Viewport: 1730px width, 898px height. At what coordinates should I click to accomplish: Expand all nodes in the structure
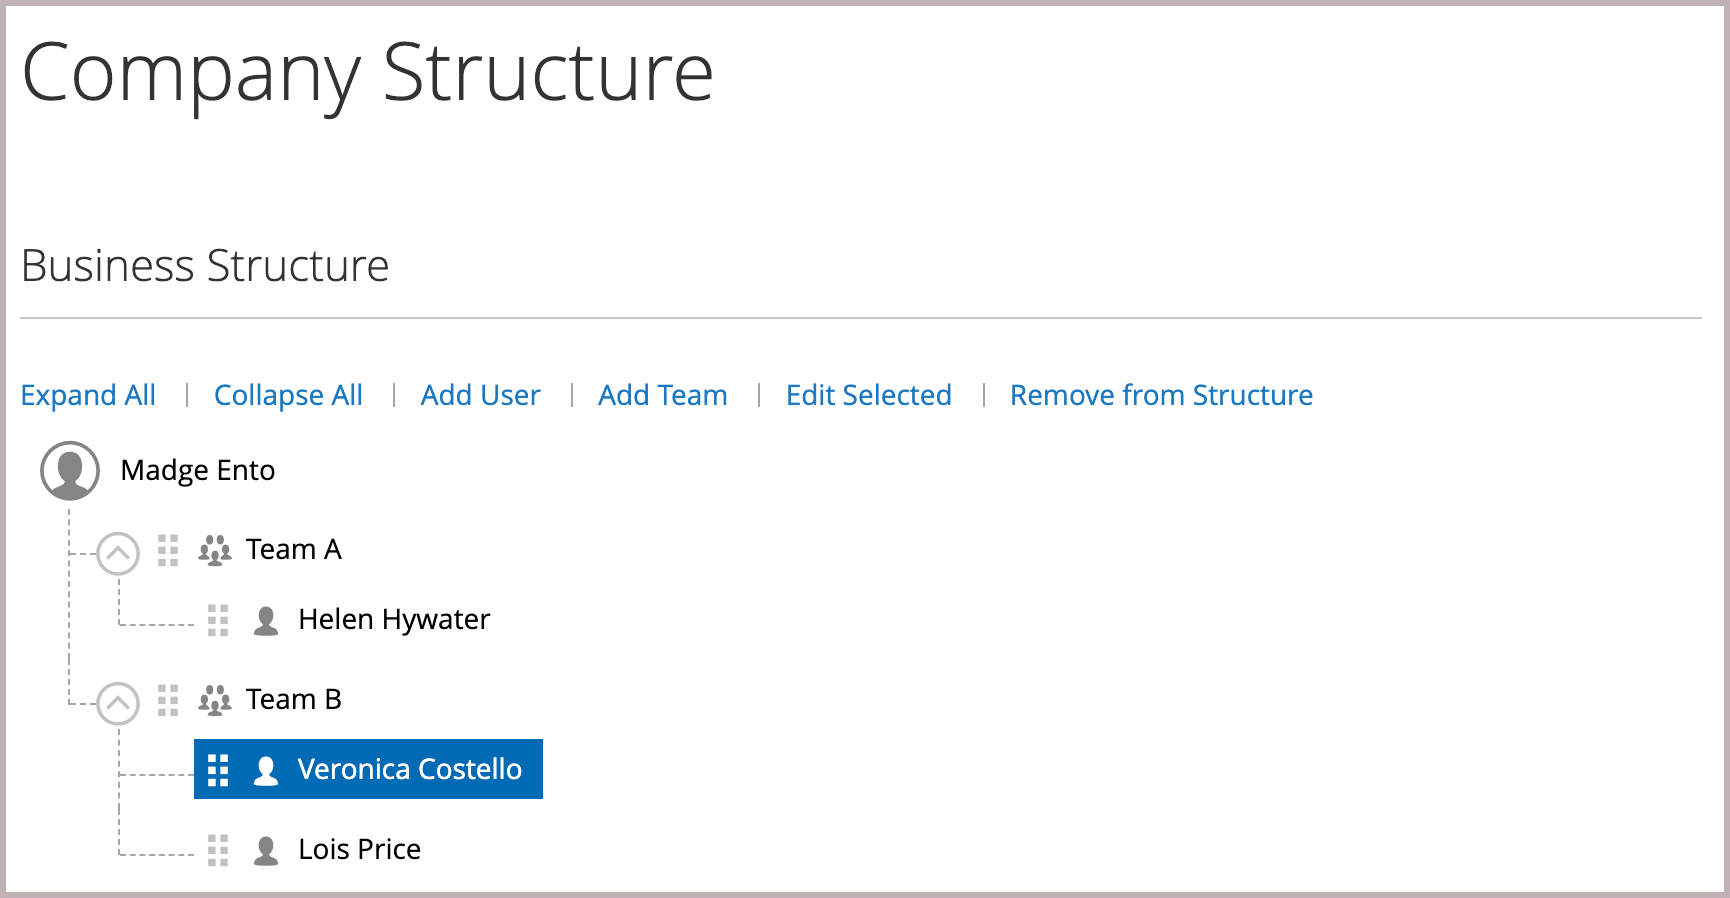[88, 395]
